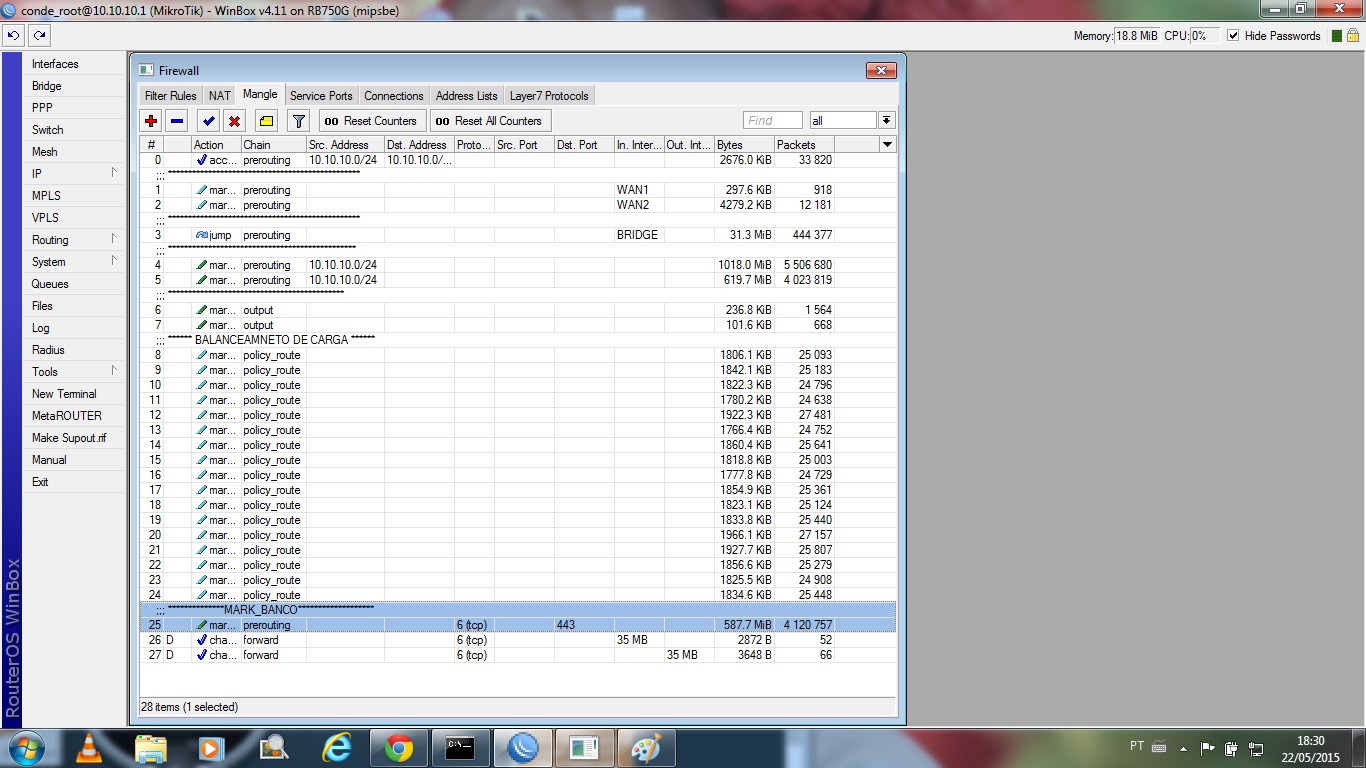Click the WinBox undo arrow
1366x768 pixels.
tap(13, 35)
